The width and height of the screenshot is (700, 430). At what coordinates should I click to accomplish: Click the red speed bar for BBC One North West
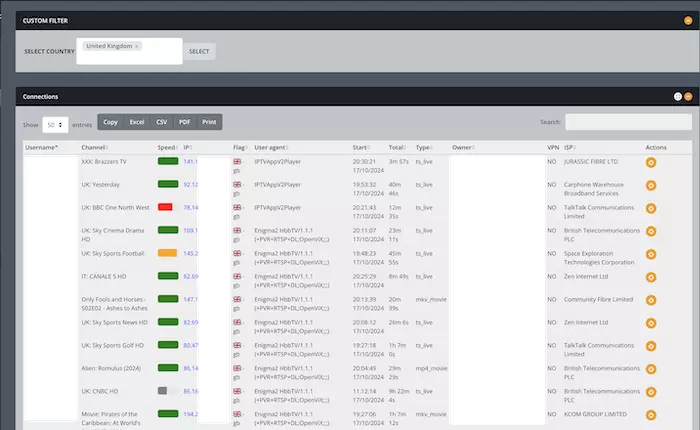[x=165, y=207]
